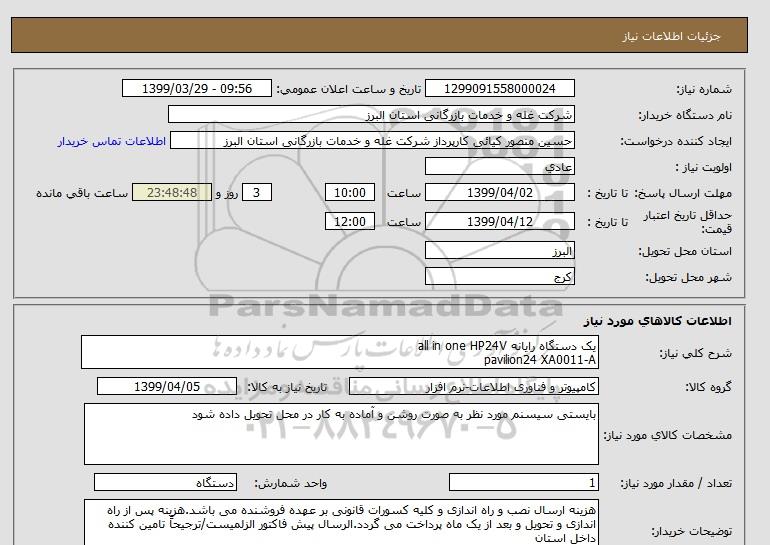Click the delivery province field 'البرز'

coord(499,251)
